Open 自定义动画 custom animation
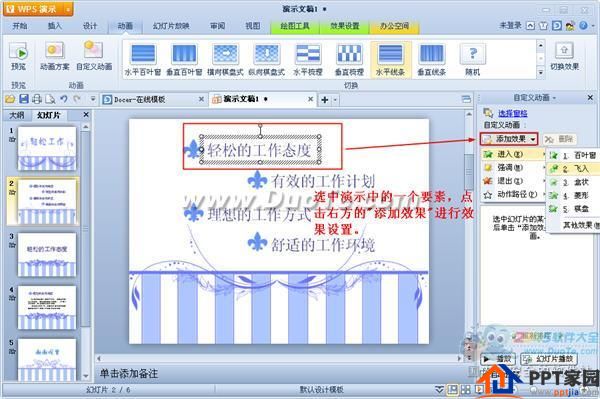 point(94,56)
